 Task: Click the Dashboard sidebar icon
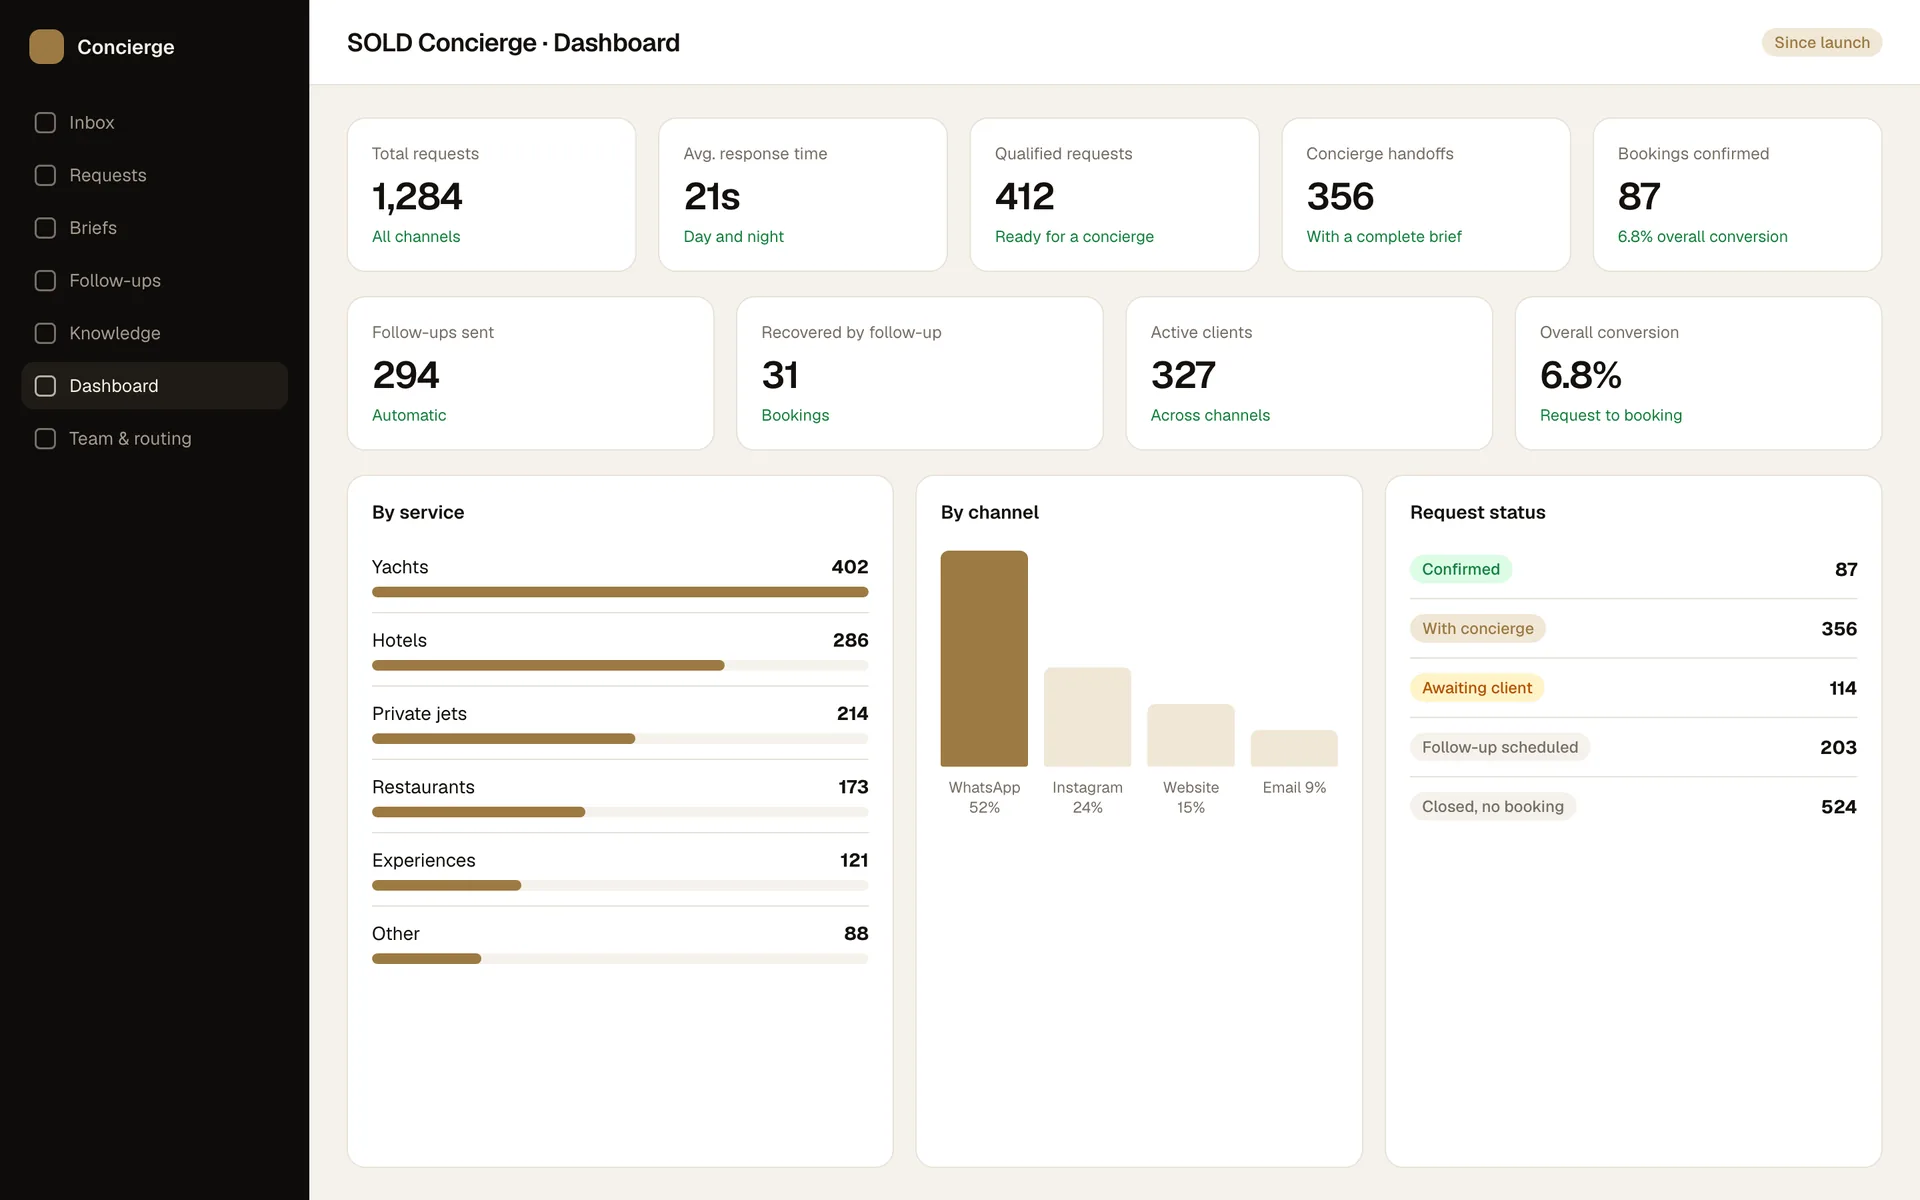tap(45, 386)
